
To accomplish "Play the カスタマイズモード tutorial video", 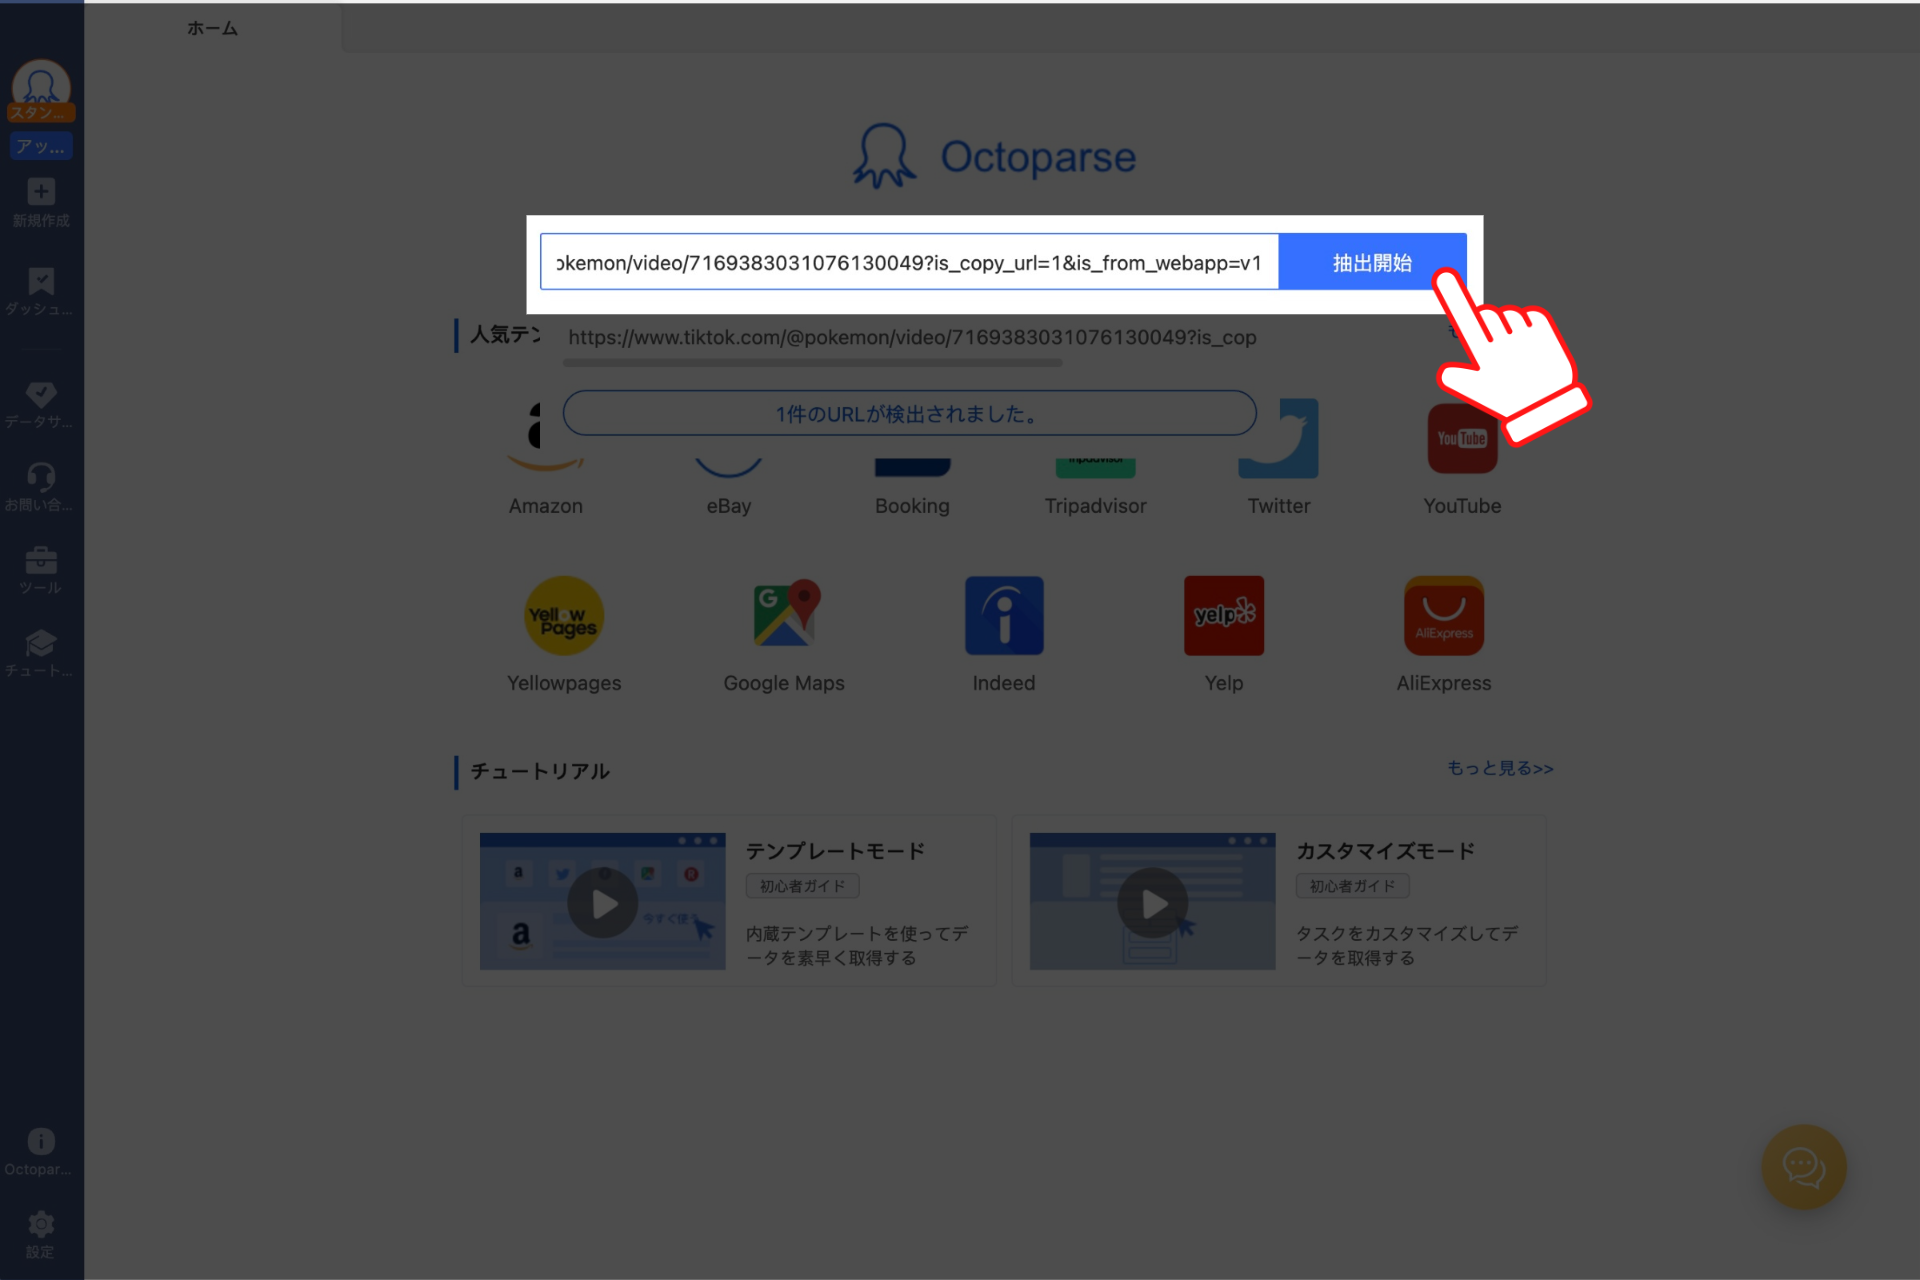I will (1152, 902).
